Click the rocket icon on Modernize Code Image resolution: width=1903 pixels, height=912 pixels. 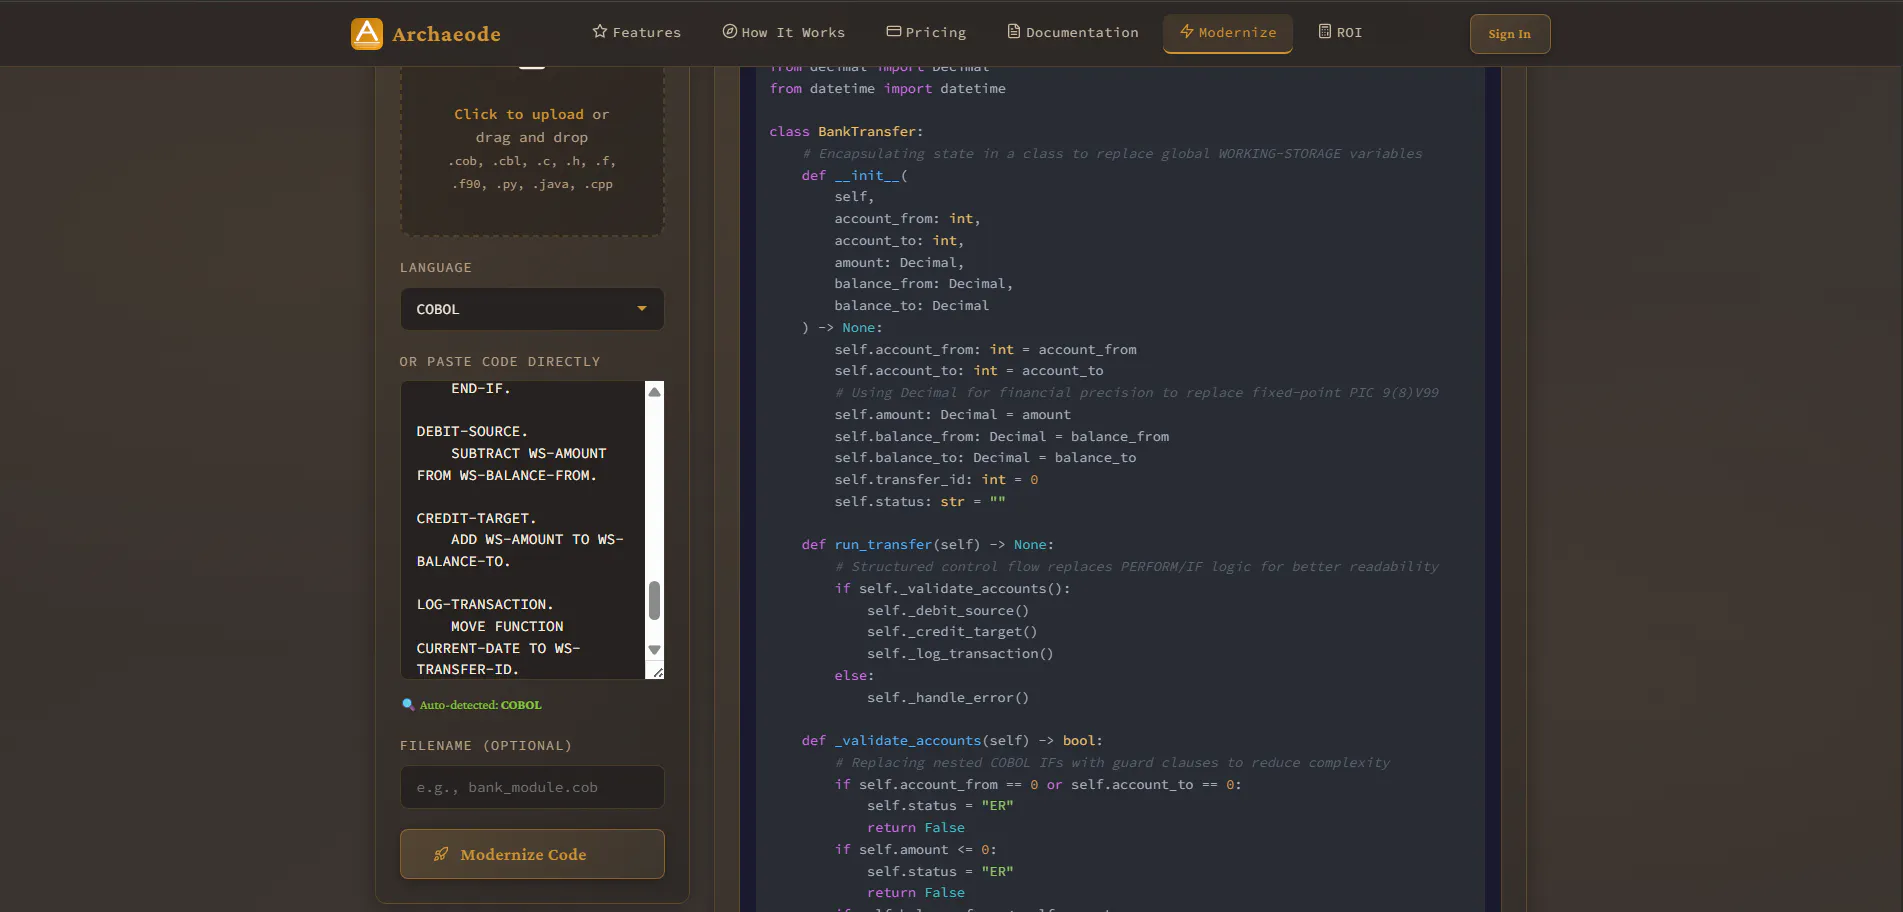tap(441, 854)
